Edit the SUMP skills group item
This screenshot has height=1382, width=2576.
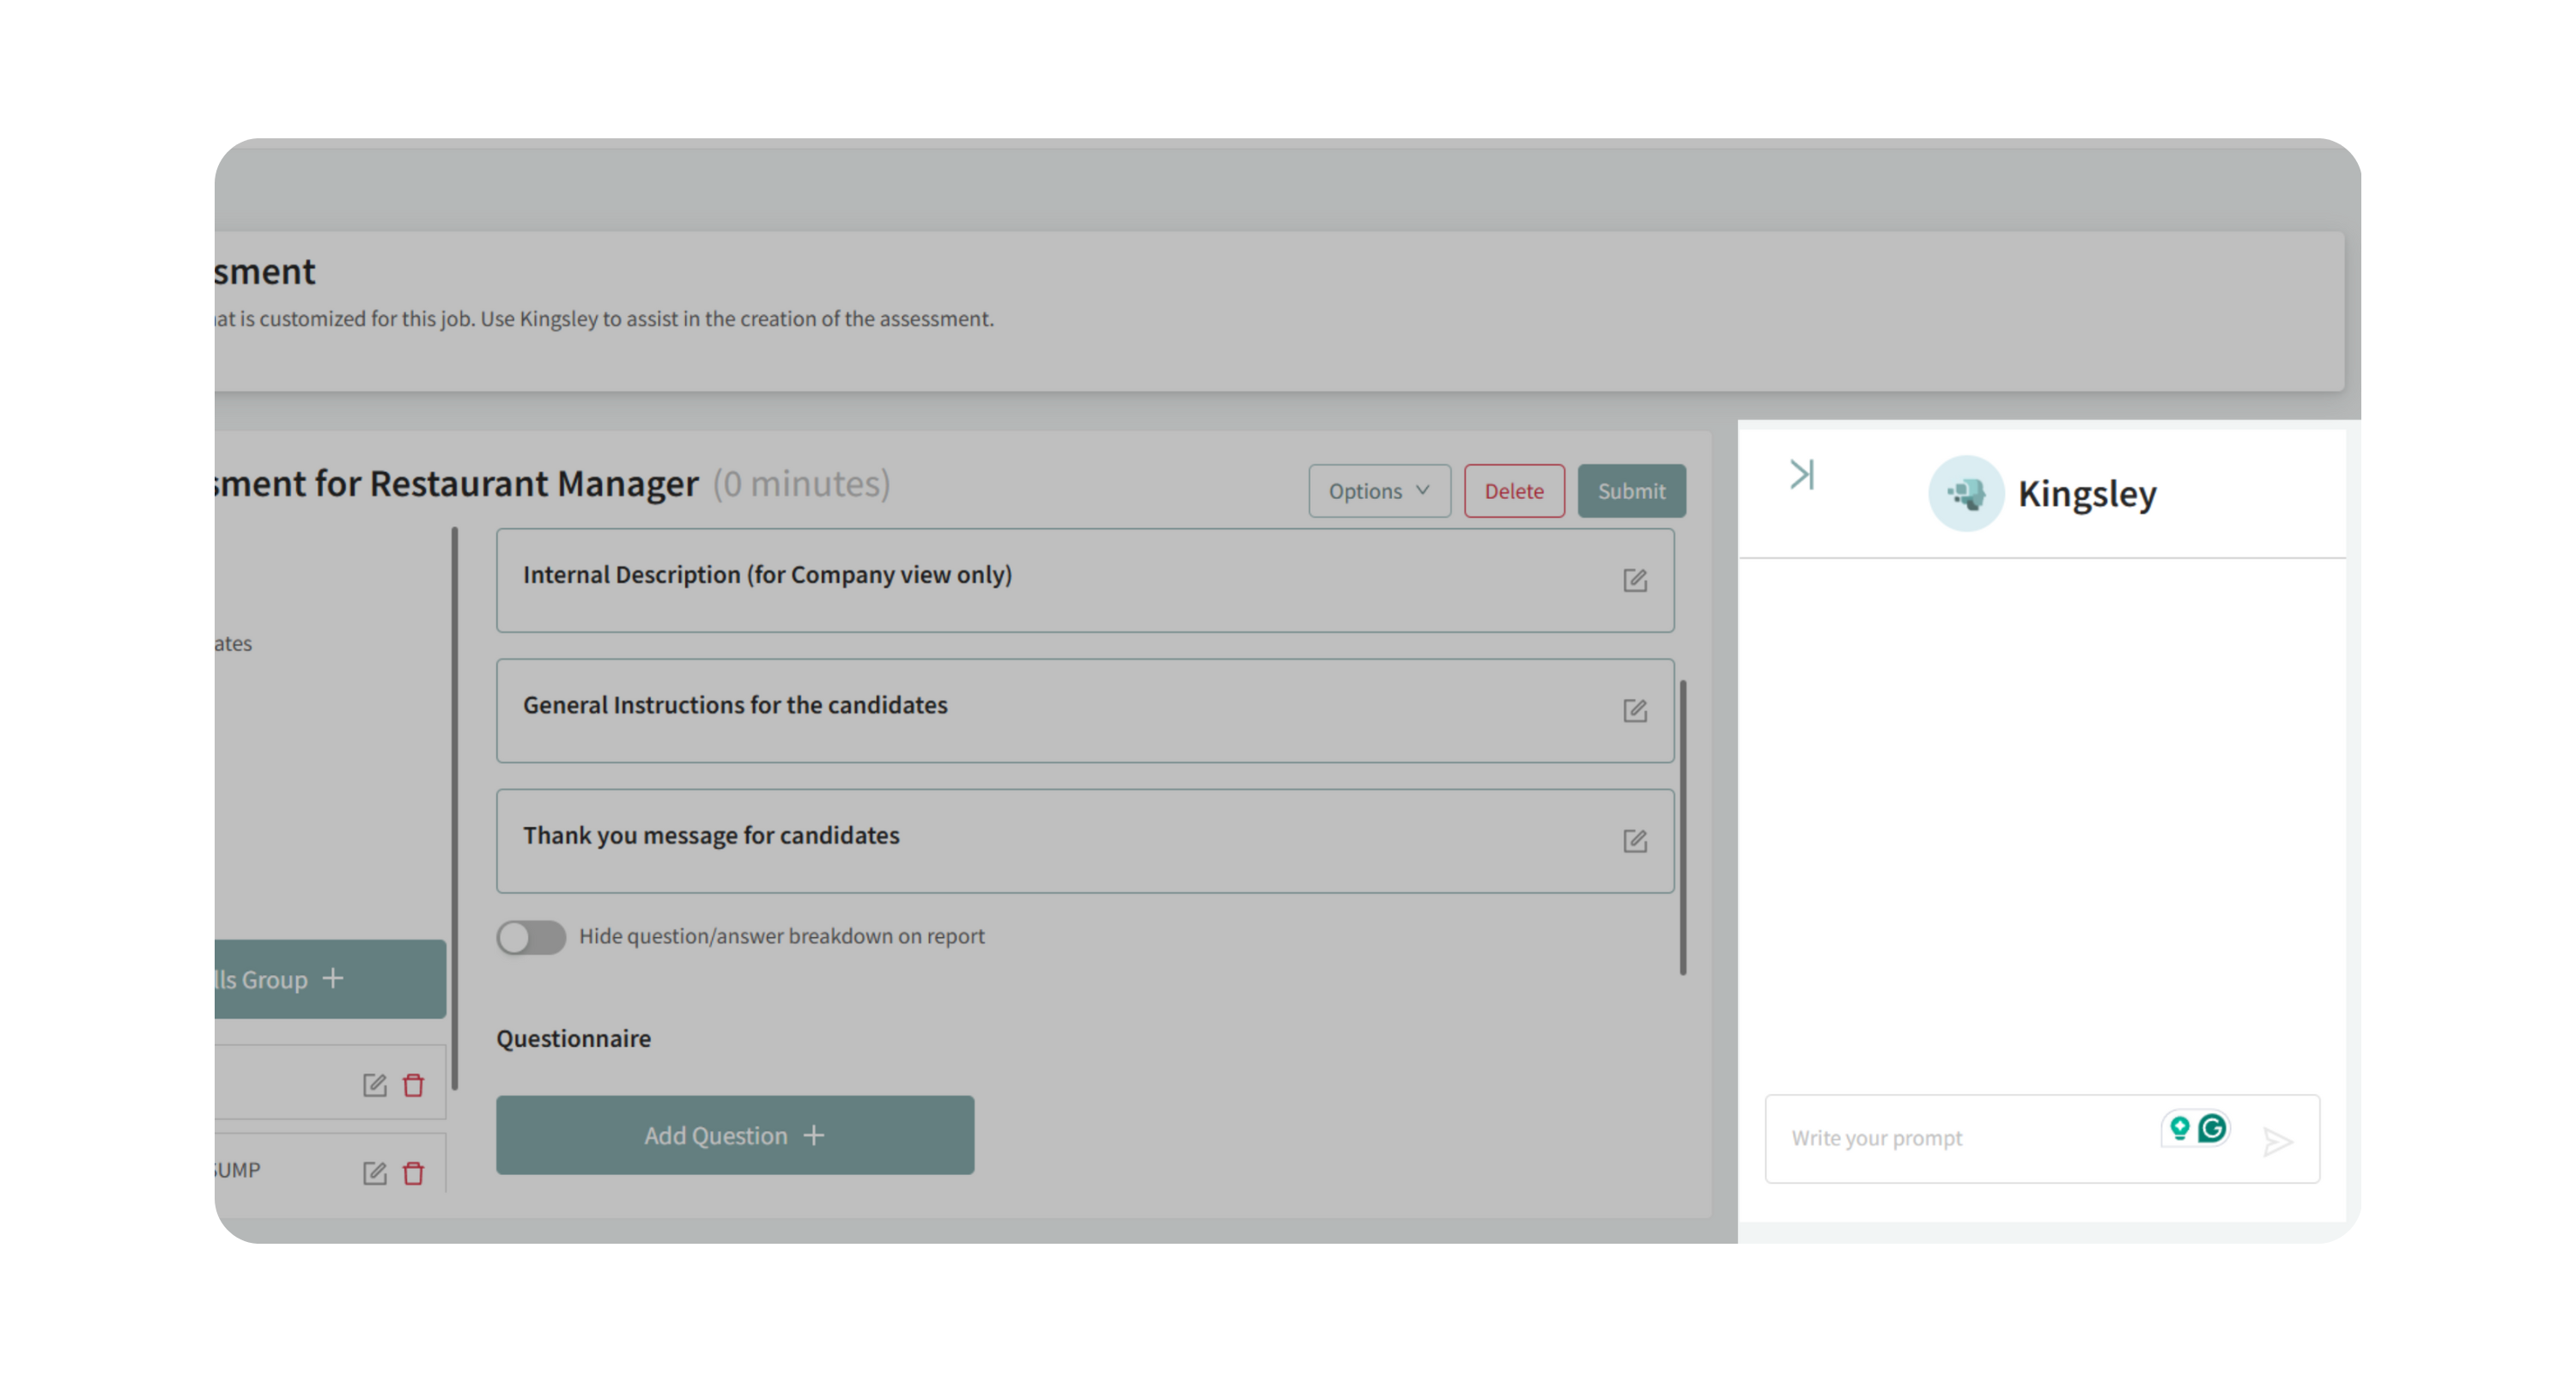374,1173
